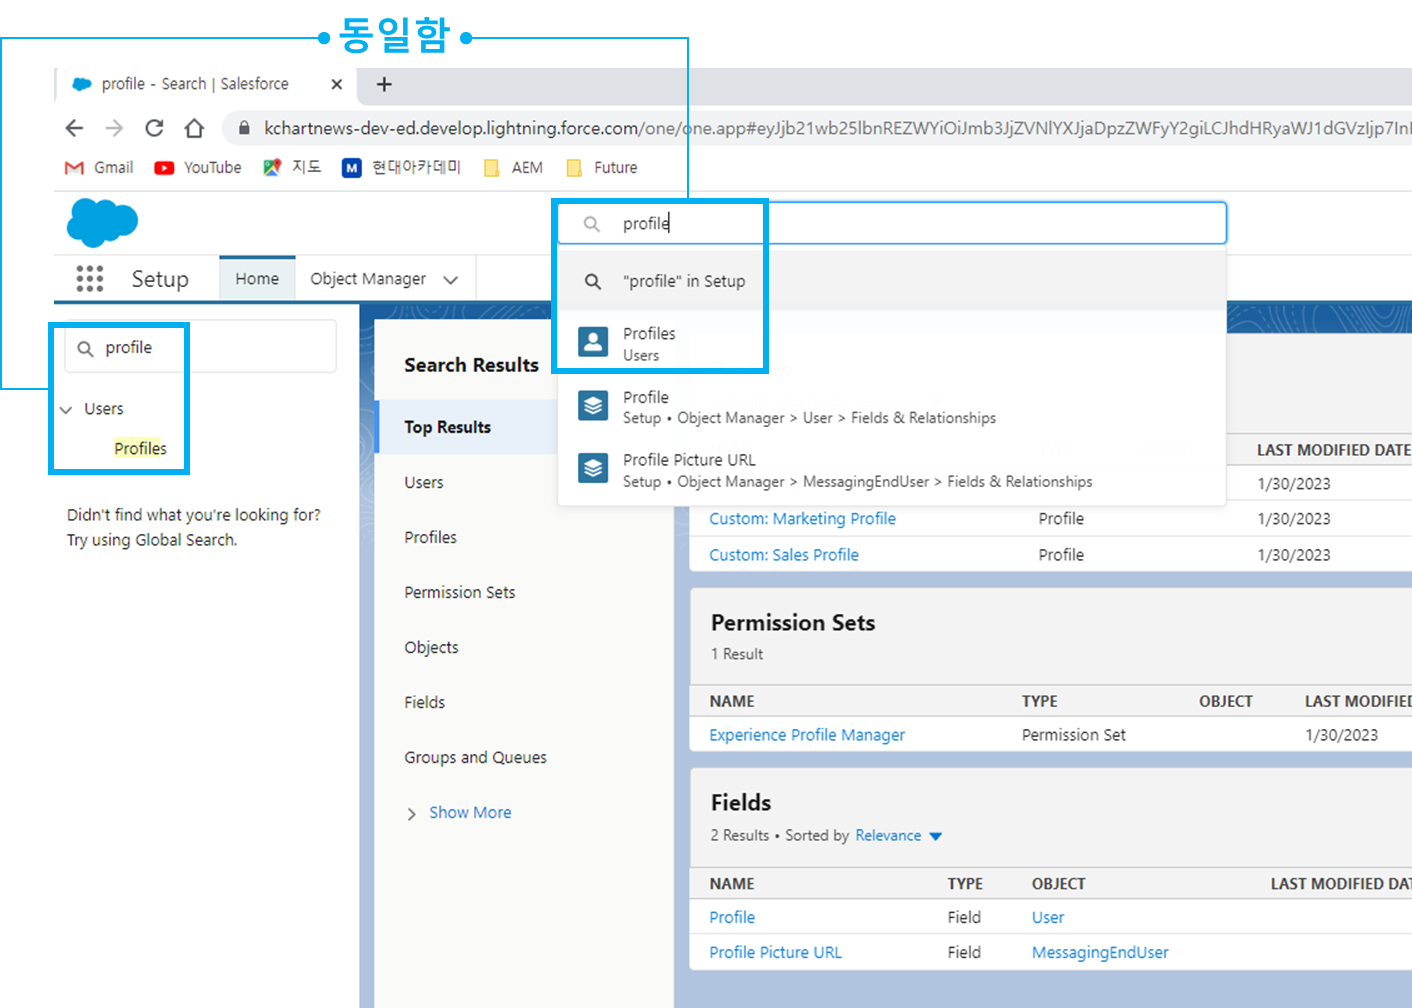This screenshot has width=1412, height=1008.
Task: Choose Profile User Fields & Relationships suggestion
Action: tap(891, 407)
